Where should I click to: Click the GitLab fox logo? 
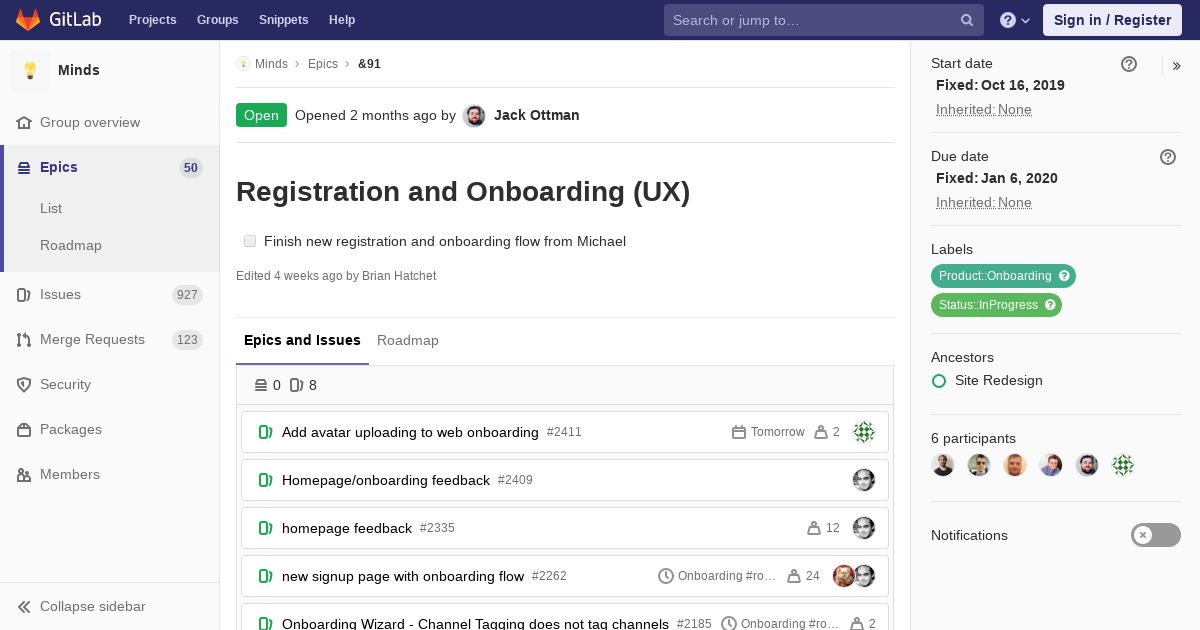tap(28, 20)
